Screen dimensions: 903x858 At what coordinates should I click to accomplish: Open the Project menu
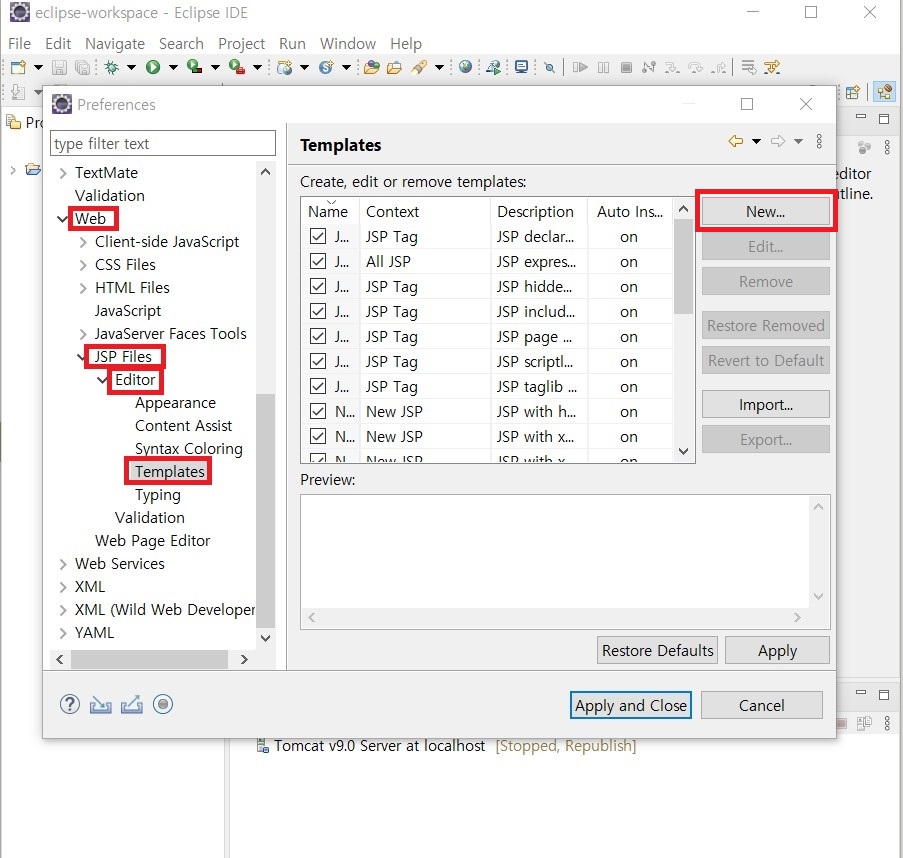241,44
